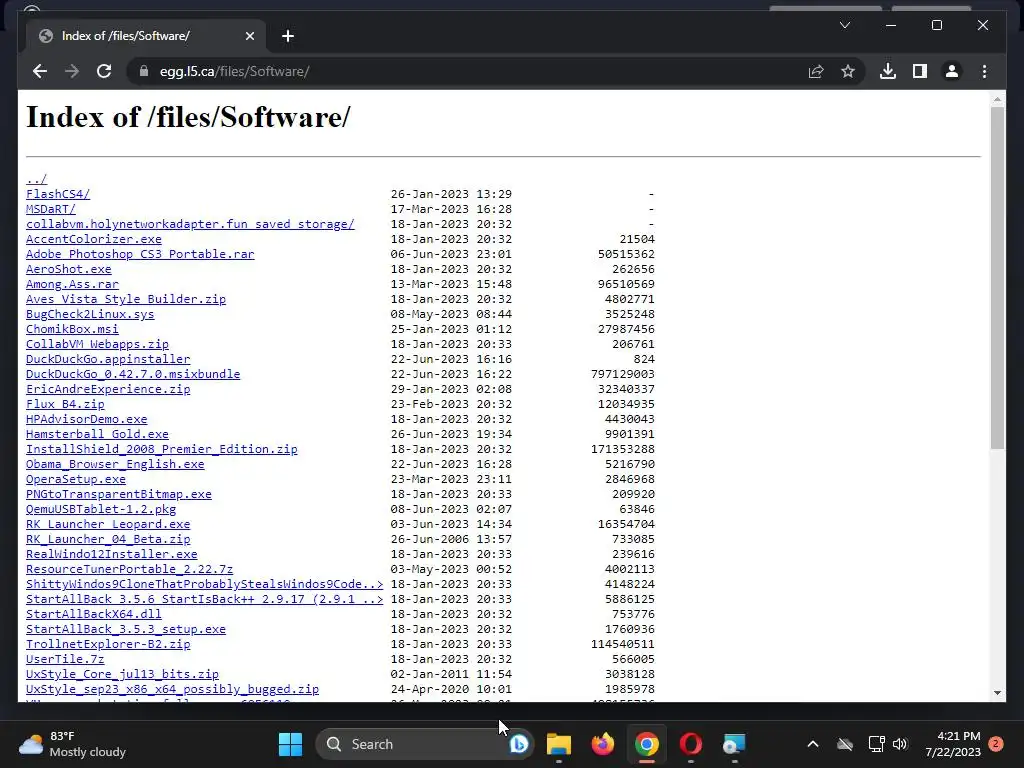1024x768 pixels.
Task: Open Windows Start menu
Action: tap(291, 744)
